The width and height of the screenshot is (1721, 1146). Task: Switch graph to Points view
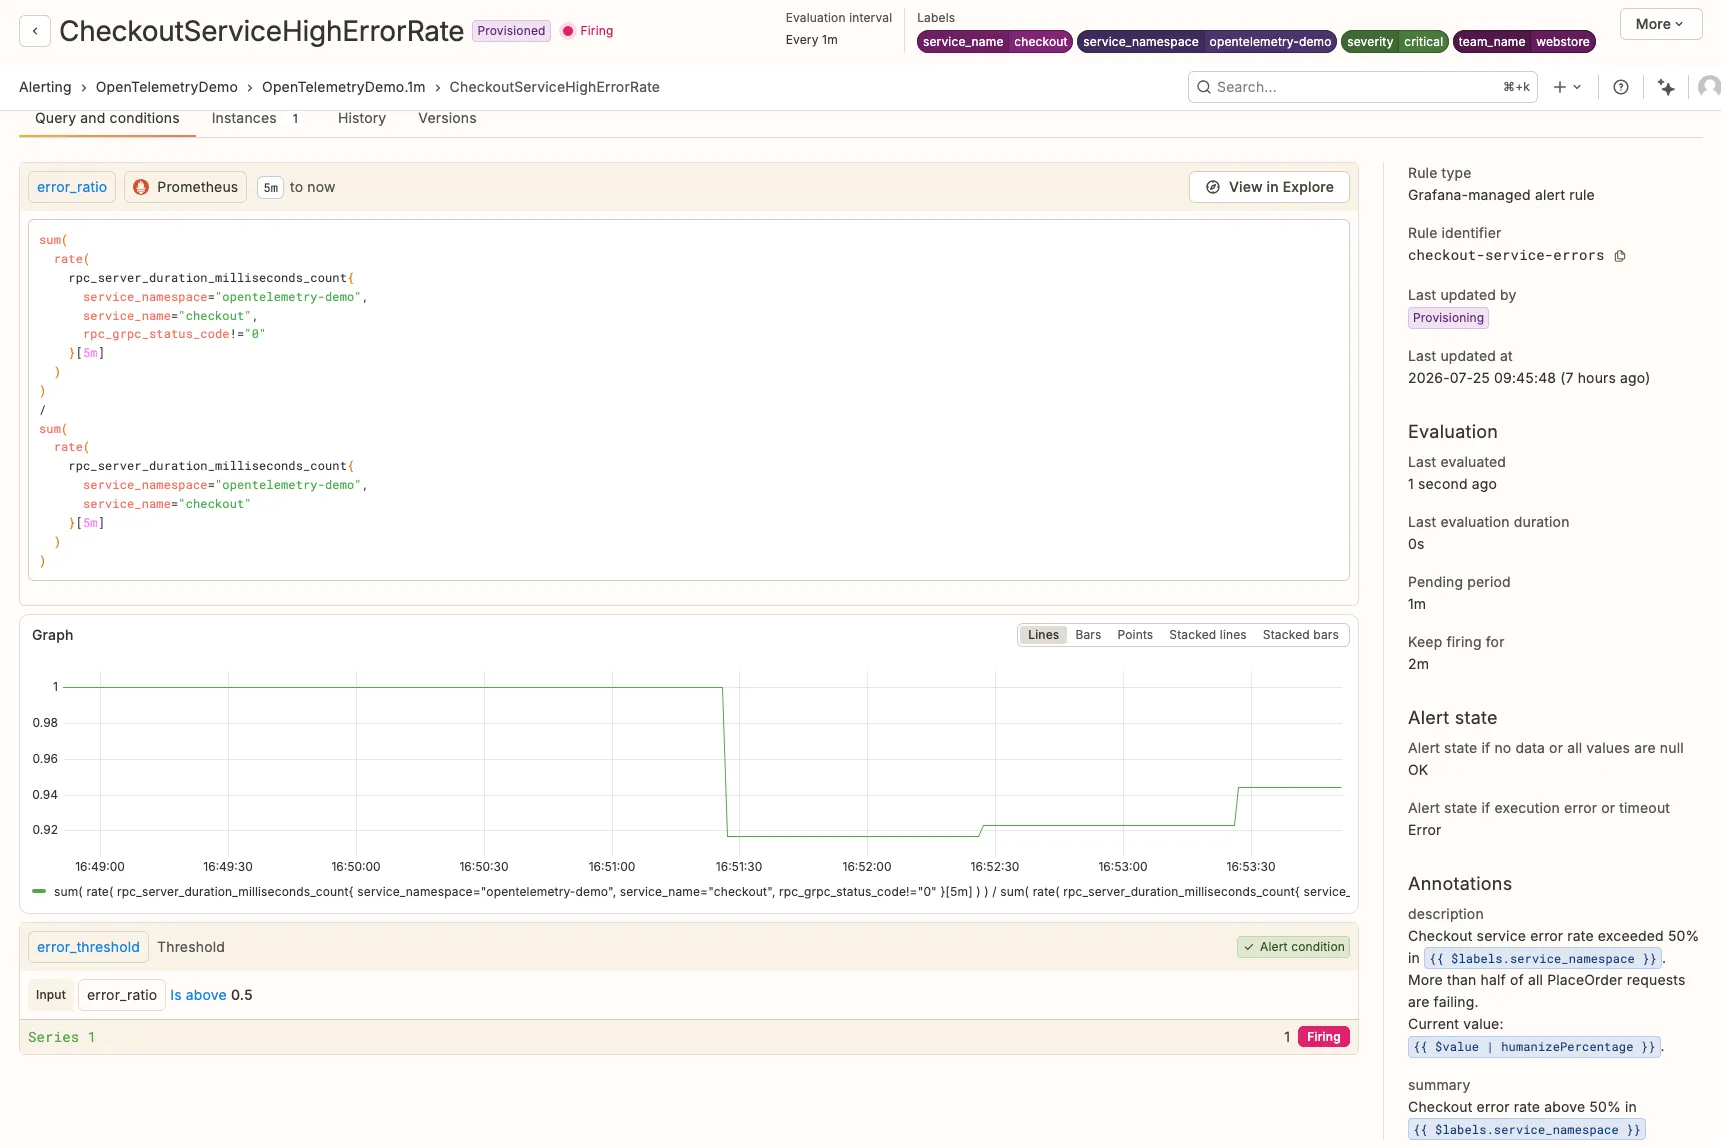[x=1135, y=635]
